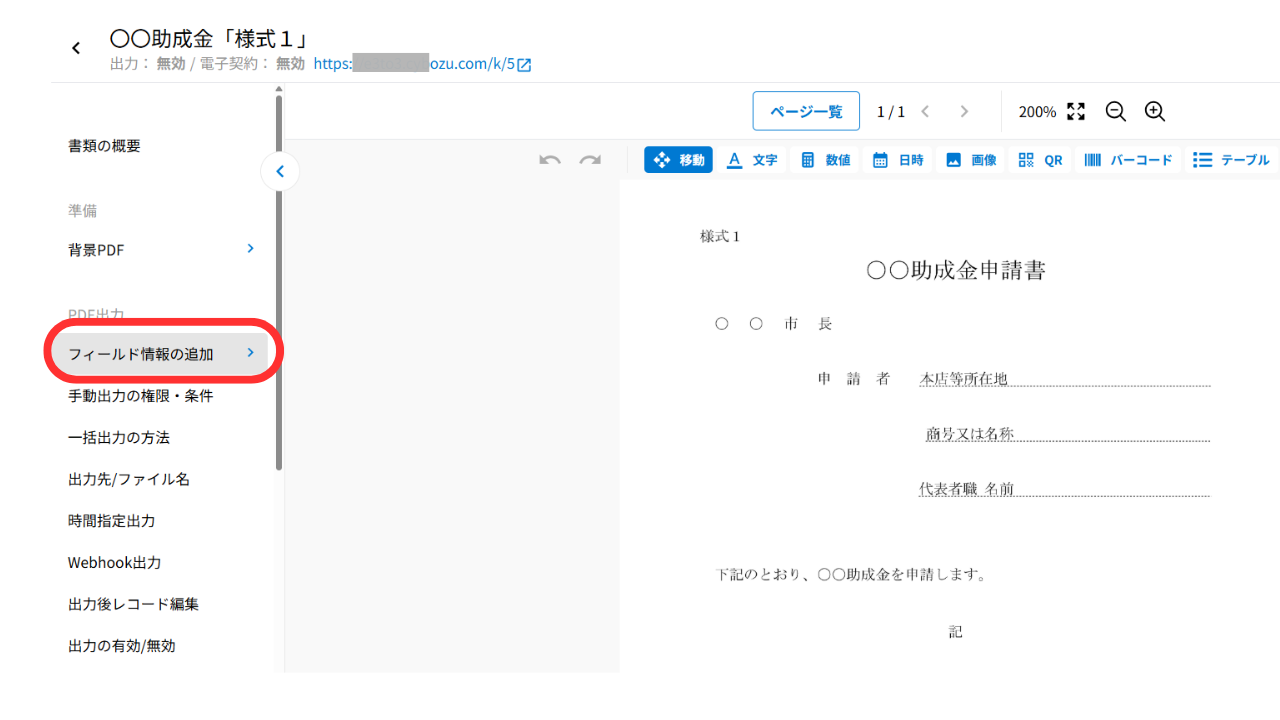Click the ページ一覧 button
Viewport: 1280px width, 720px height.
806,111
